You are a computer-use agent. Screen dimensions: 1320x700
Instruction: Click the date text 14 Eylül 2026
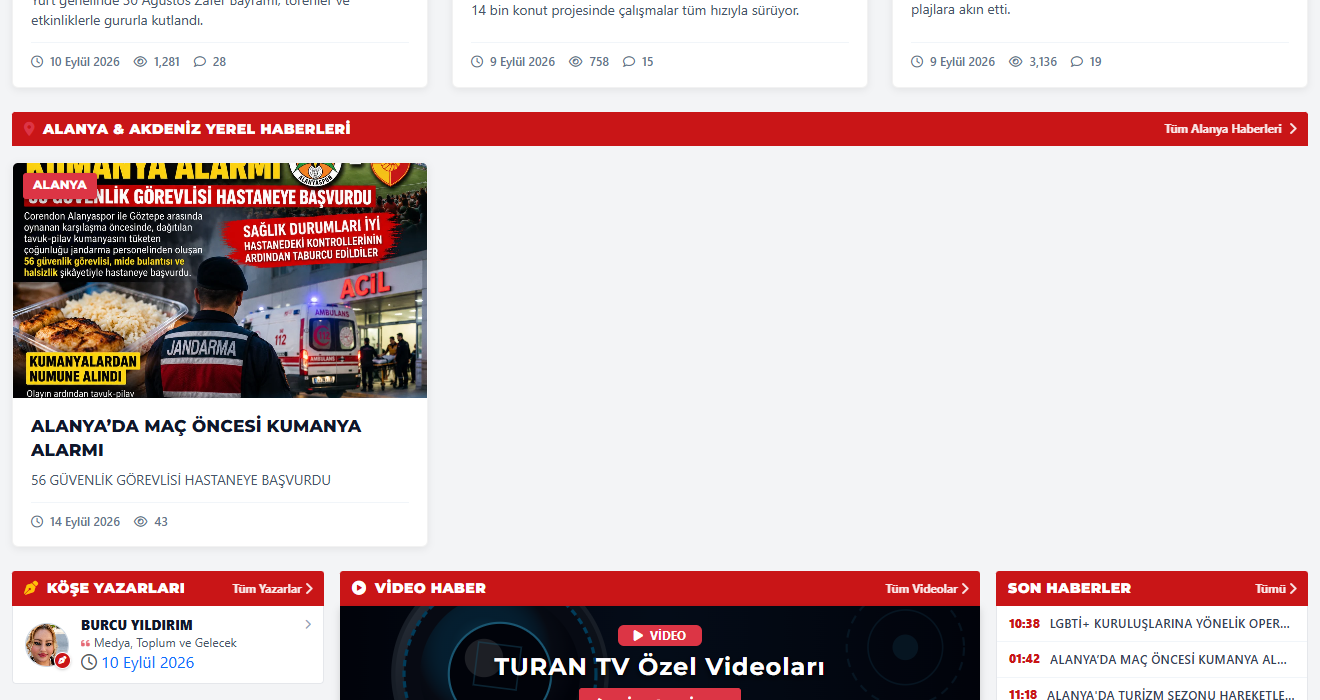tap(85, 522)
